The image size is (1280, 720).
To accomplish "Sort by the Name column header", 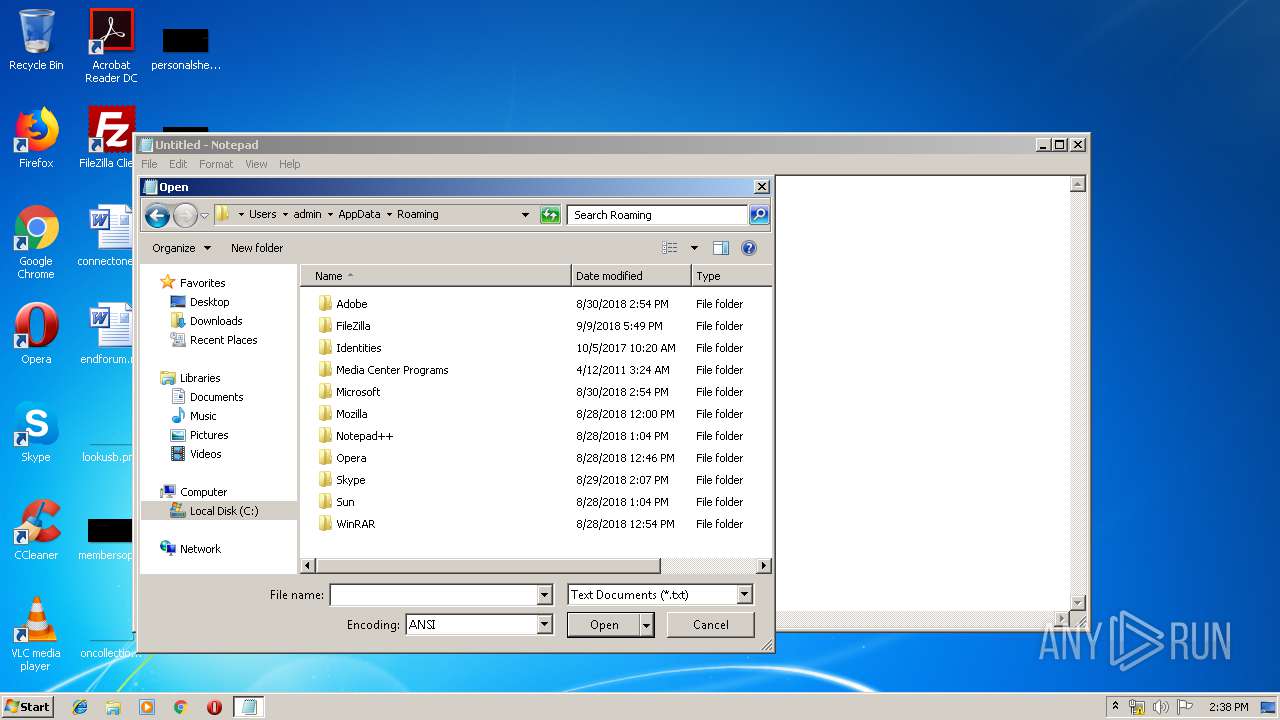I will click(435, 276).
